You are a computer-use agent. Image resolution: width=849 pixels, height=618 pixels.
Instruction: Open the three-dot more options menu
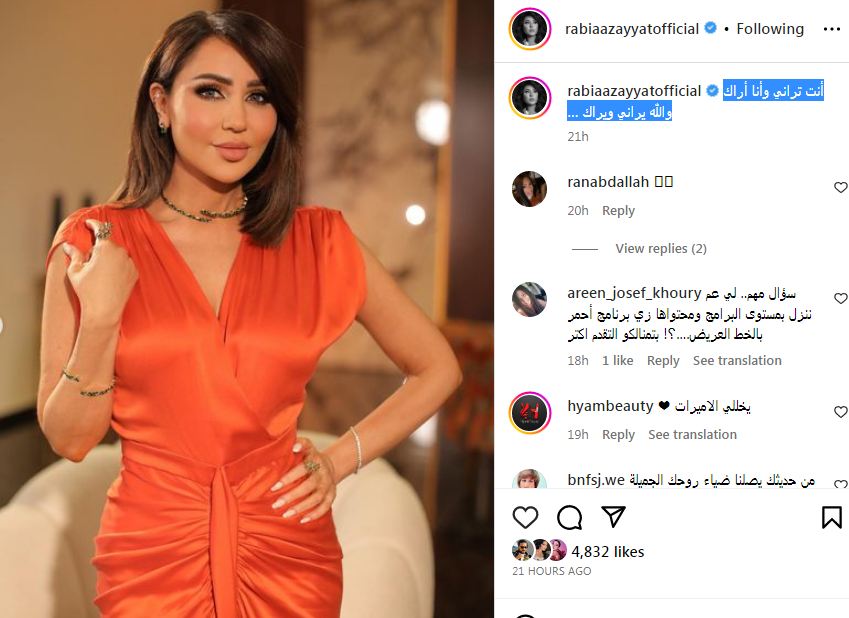(832, 29)
